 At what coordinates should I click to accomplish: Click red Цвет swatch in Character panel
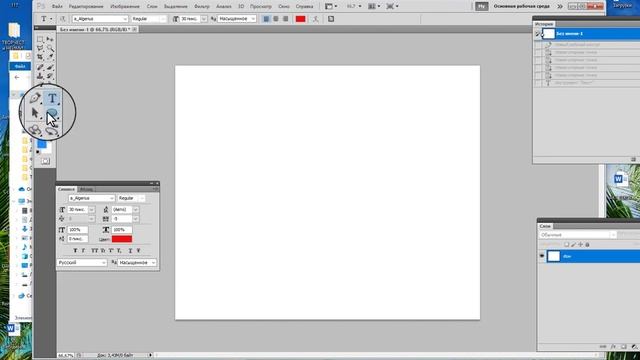(122, 239)
